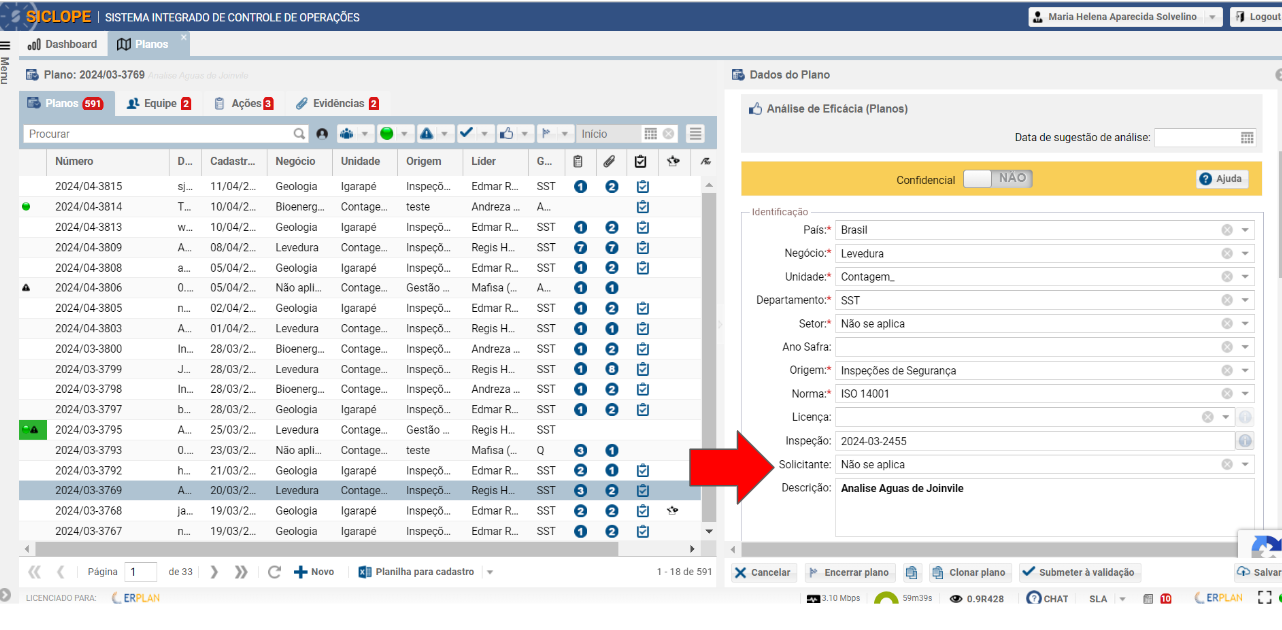This screenshot has height=630, width=1282.
Task: Go to next page arrow
Action: 214,572
